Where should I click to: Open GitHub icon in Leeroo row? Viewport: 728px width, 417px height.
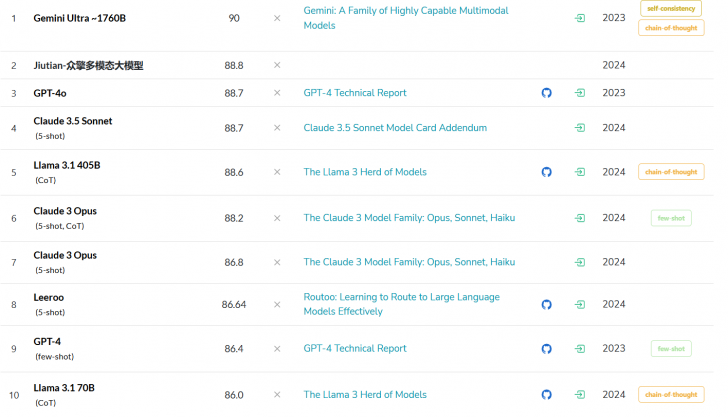click(x=546, y=304)
